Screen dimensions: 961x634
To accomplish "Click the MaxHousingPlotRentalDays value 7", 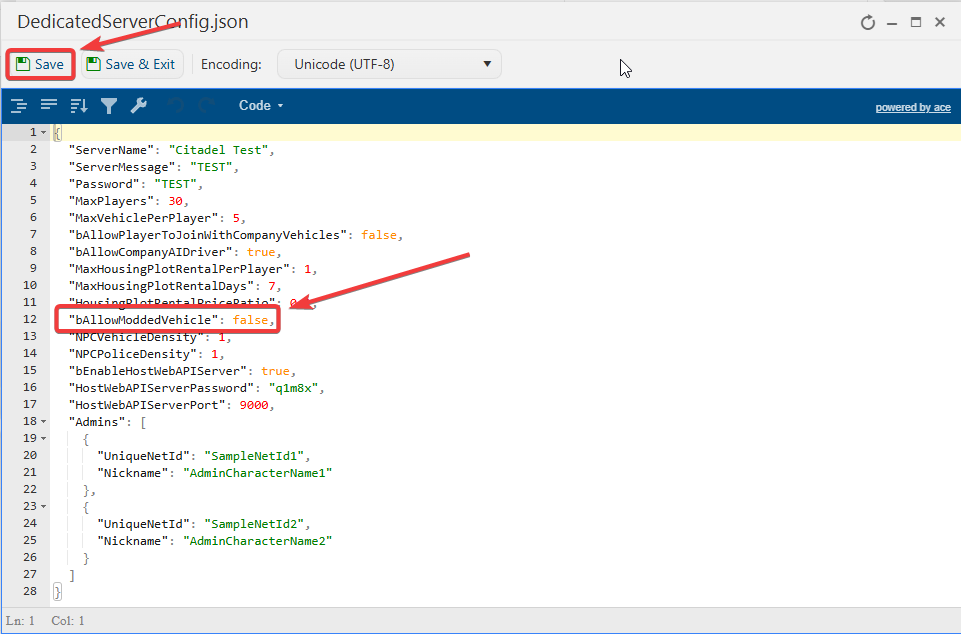I will coord(272,286).
